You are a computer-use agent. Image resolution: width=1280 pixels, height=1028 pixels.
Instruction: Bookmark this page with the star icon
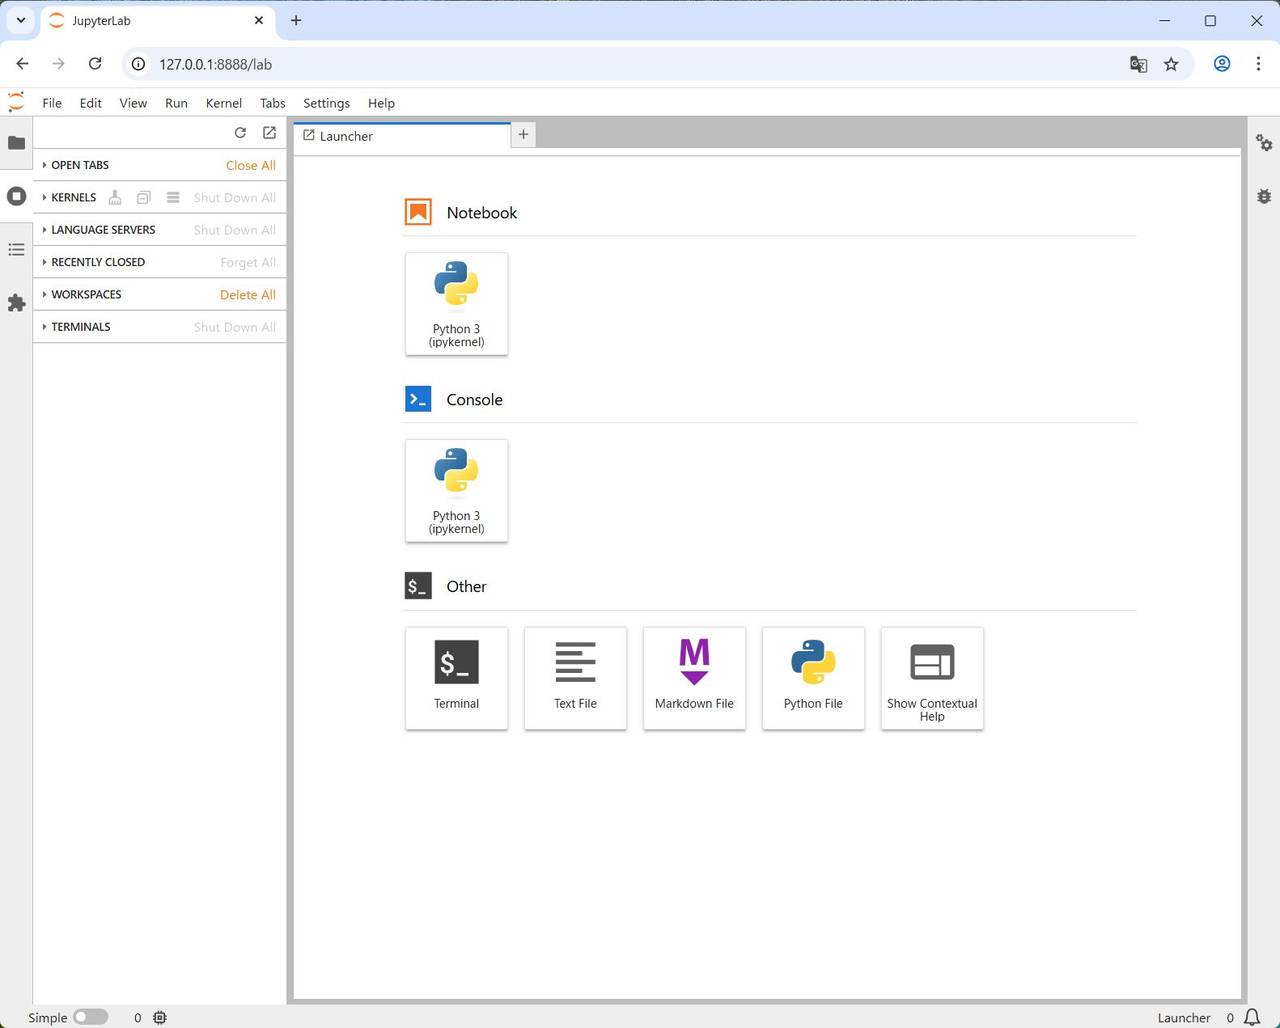click(1171, 64)
